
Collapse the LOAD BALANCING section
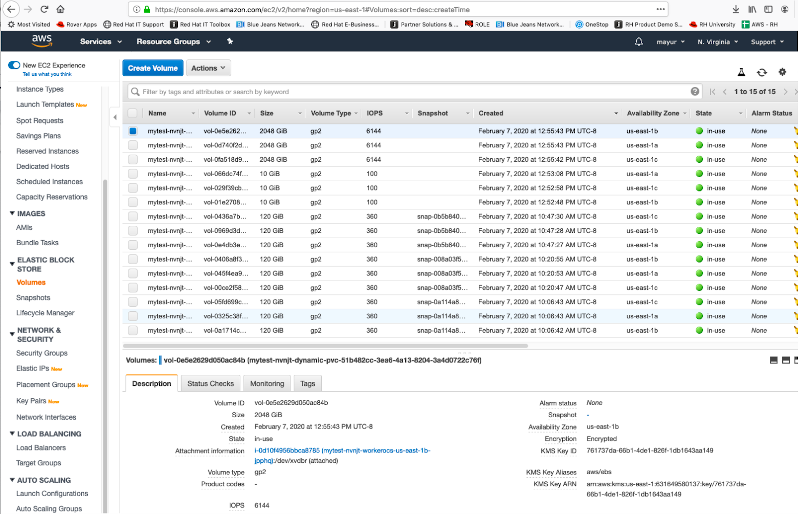click(12, 434)
